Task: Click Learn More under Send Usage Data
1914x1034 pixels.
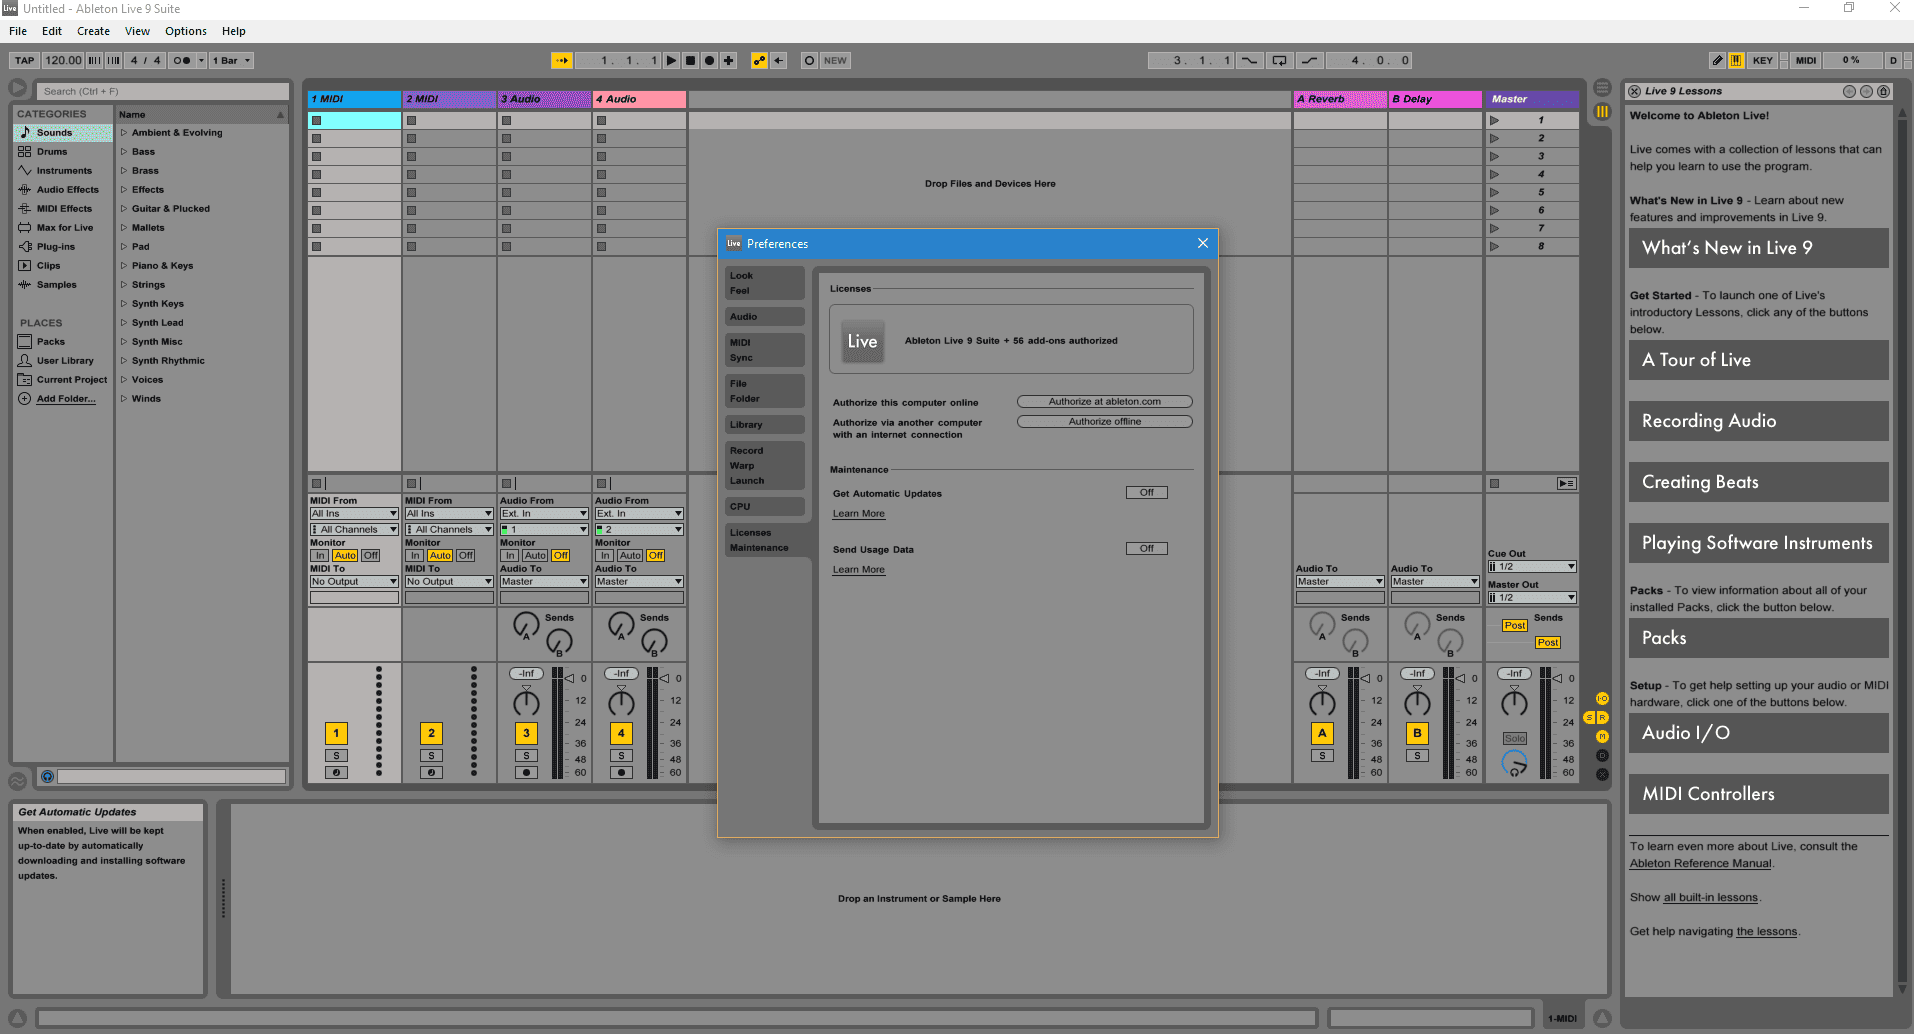Action: [859, 570]
